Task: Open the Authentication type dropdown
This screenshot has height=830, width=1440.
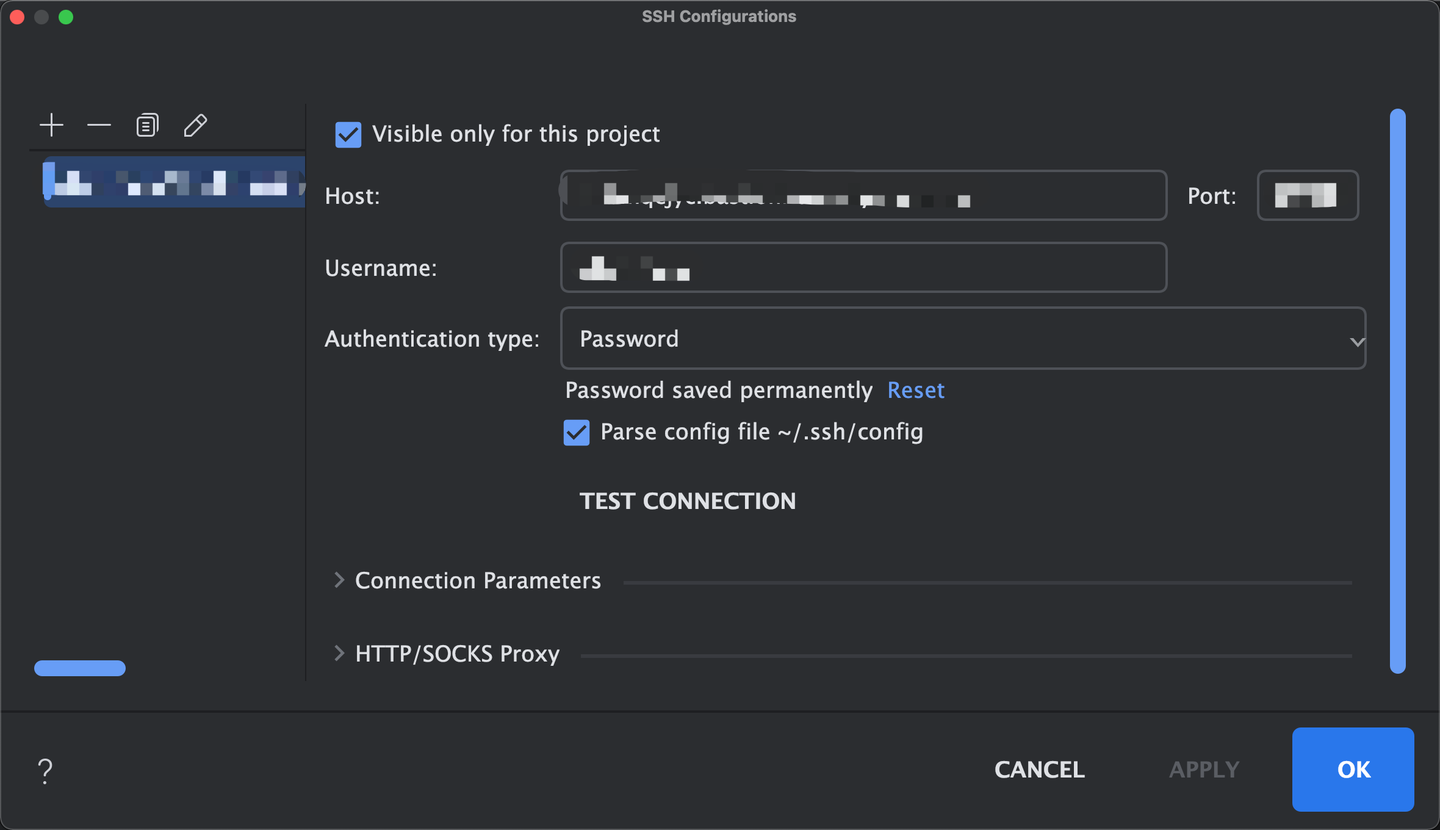Action: pos(963,339)
